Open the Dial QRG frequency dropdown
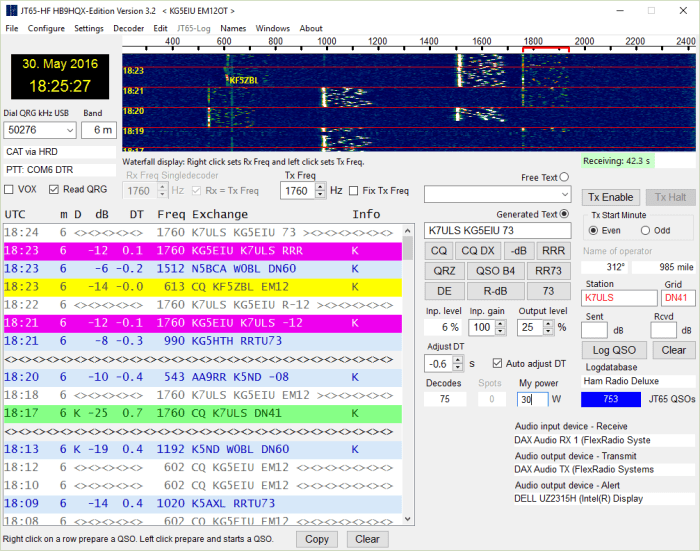This screenshot has height=551, width=700. click(67, 131)
